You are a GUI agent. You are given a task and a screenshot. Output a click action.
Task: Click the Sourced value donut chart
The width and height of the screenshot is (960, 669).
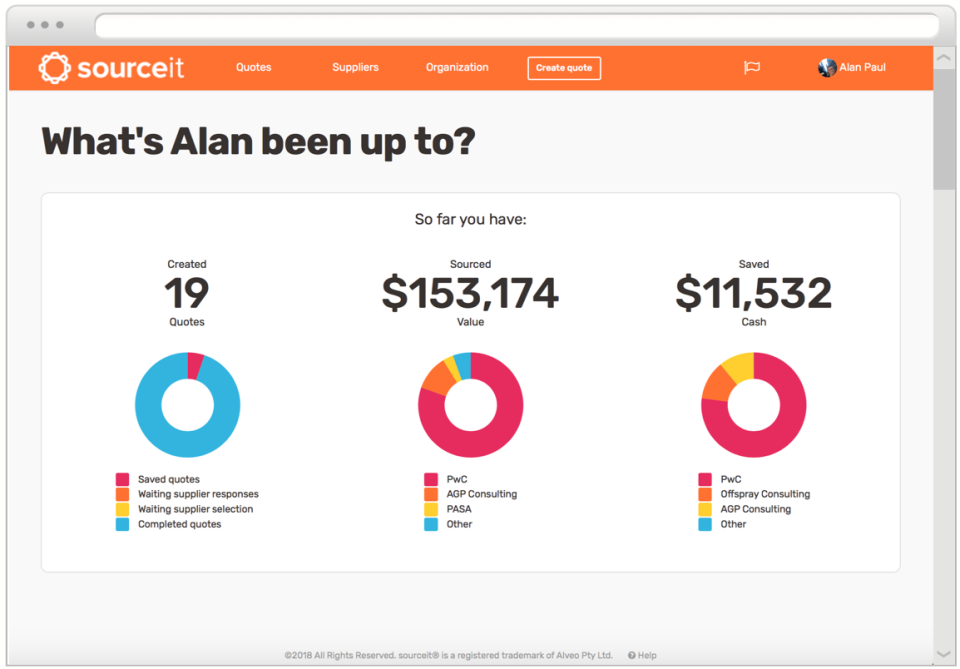pyautogui.click(x=471, y=405)
